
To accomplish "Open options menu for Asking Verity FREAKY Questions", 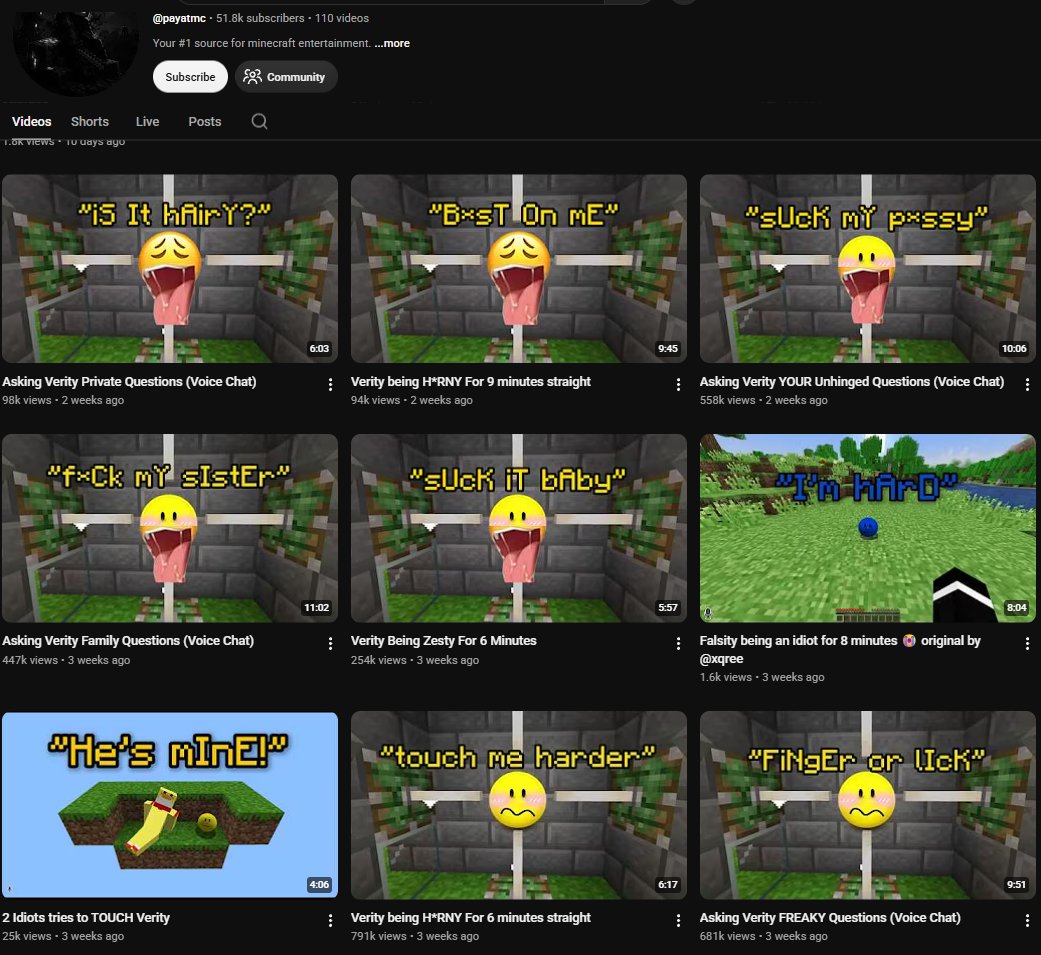I will (x=1027, y=920).
